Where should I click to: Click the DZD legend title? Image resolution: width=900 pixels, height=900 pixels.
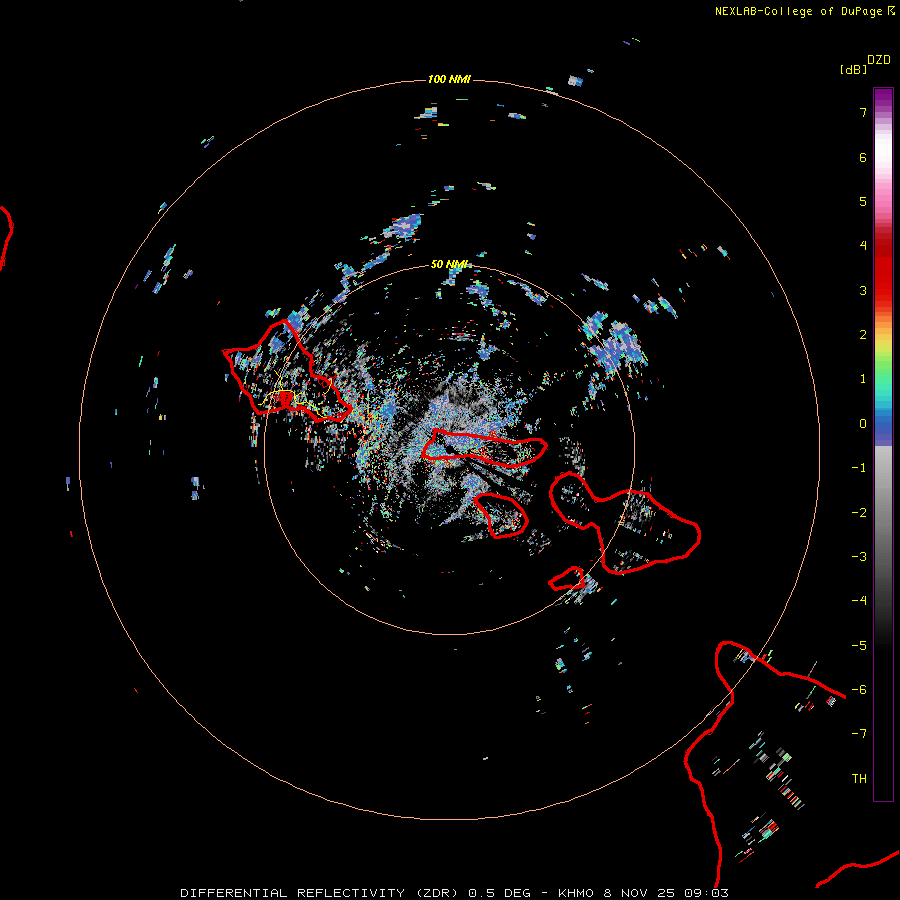[879, 60]
